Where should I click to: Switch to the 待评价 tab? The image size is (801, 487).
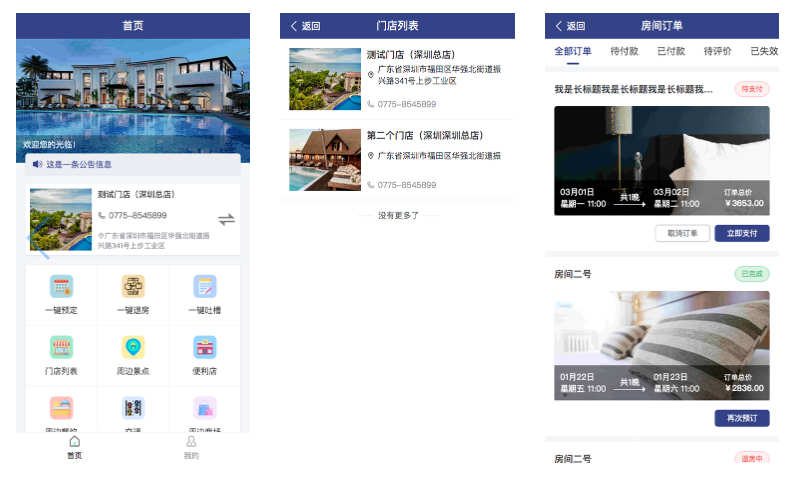point(717,51)
